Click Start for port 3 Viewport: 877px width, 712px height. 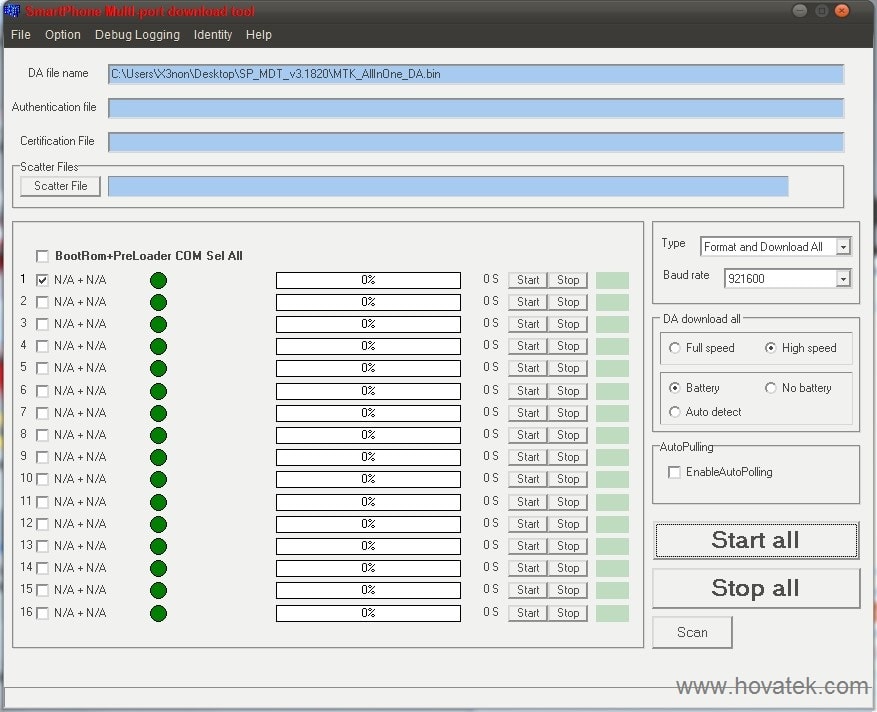click(528, 324)
